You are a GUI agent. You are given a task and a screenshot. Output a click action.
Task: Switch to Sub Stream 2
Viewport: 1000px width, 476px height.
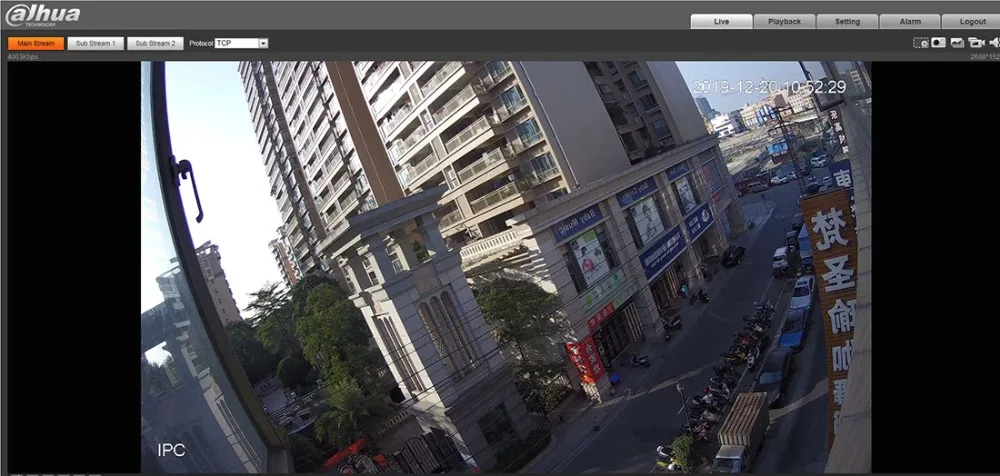click(x=155, y=43)
